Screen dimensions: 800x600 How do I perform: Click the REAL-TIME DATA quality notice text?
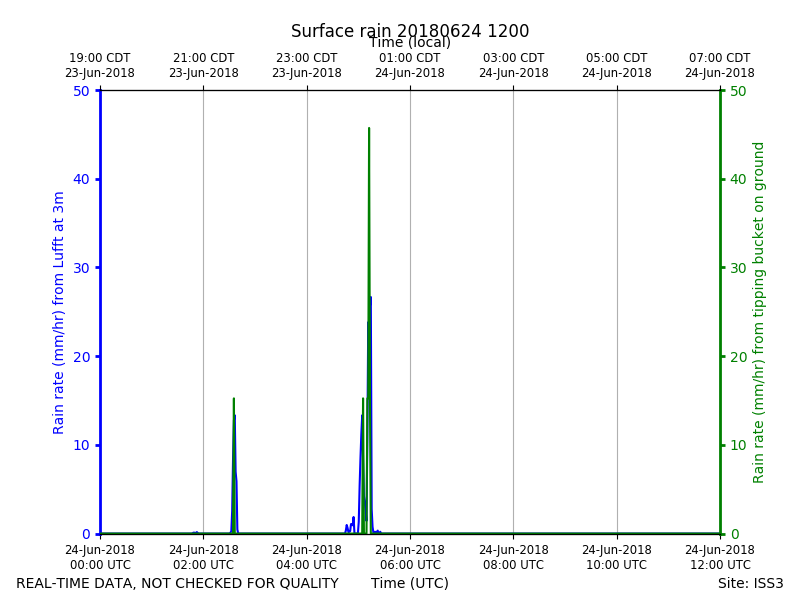(x=178, y=583)
